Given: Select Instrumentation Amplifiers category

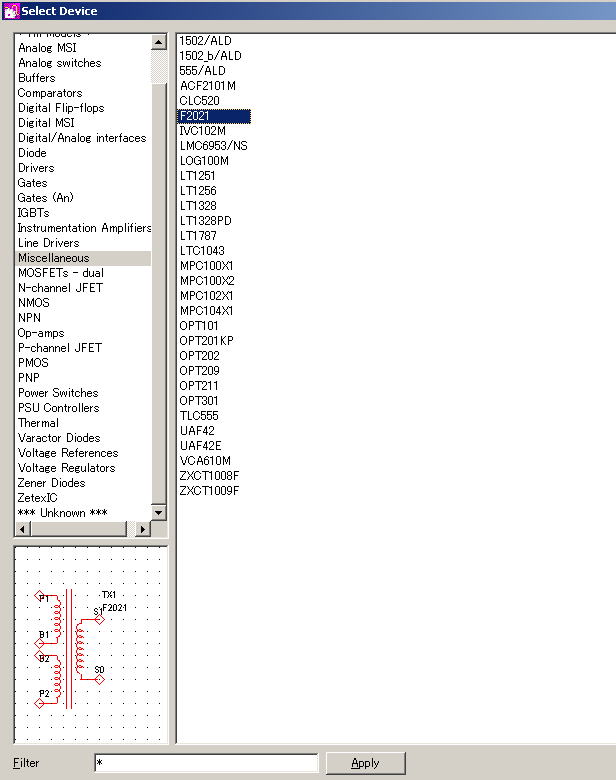Looking at the screenshot, I should pyautogui.click(x=84, y=228).
